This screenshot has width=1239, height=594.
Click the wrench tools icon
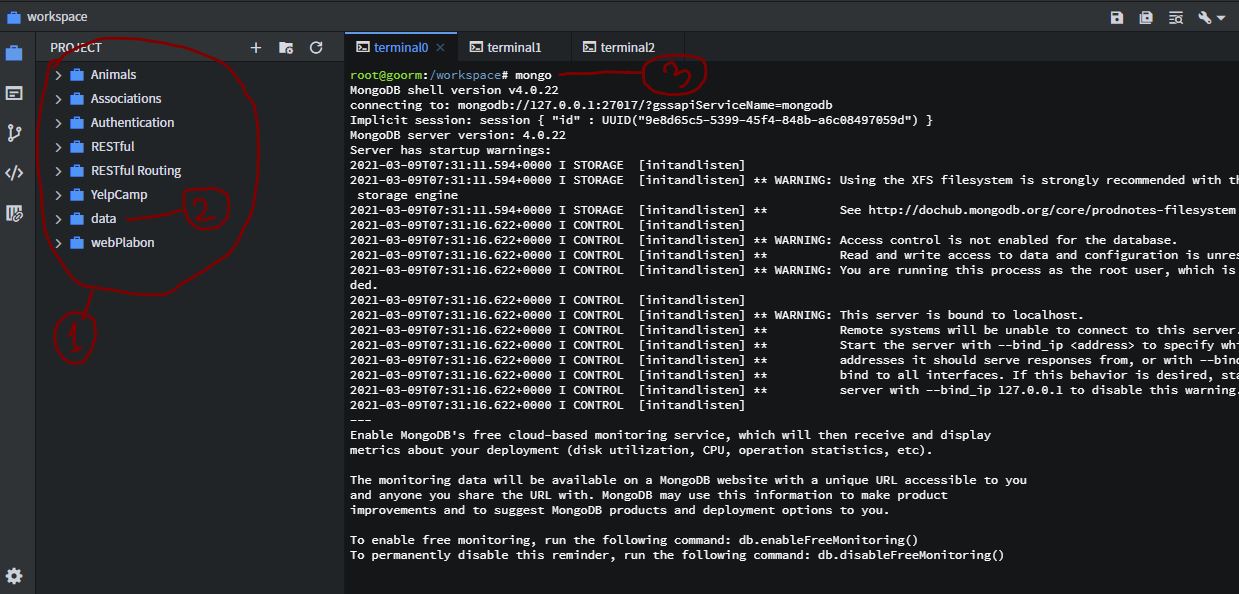pyautogui.click(x=1204, y=17)
